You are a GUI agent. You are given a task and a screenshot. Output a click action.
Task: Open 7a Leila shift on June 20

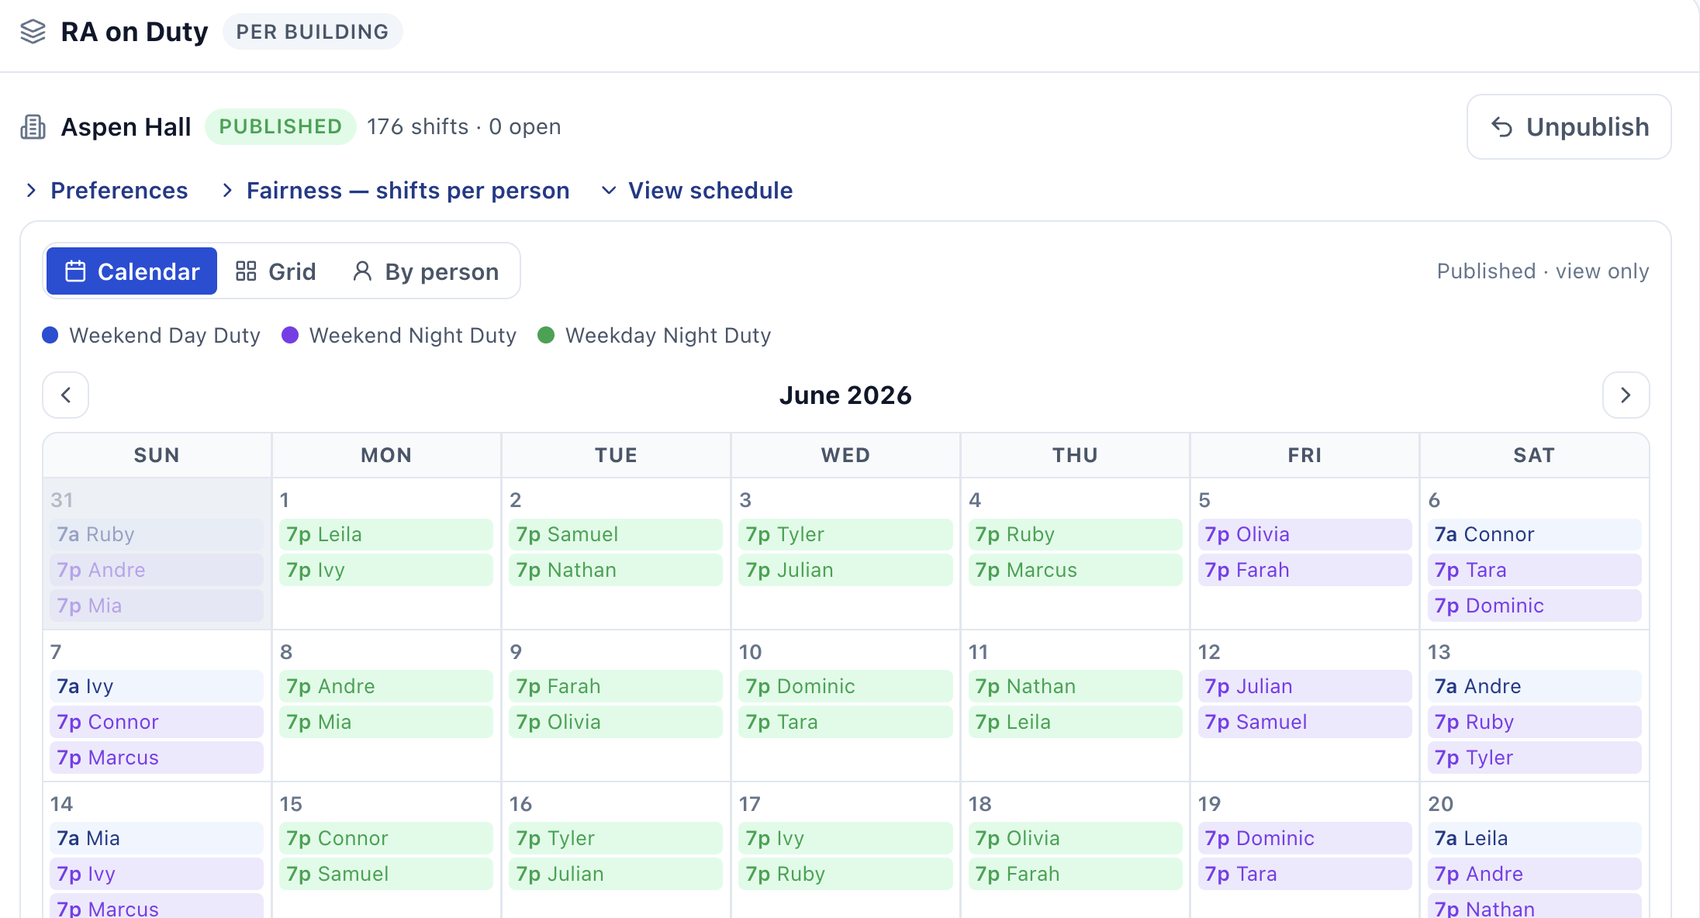(x=1534, y=838)
